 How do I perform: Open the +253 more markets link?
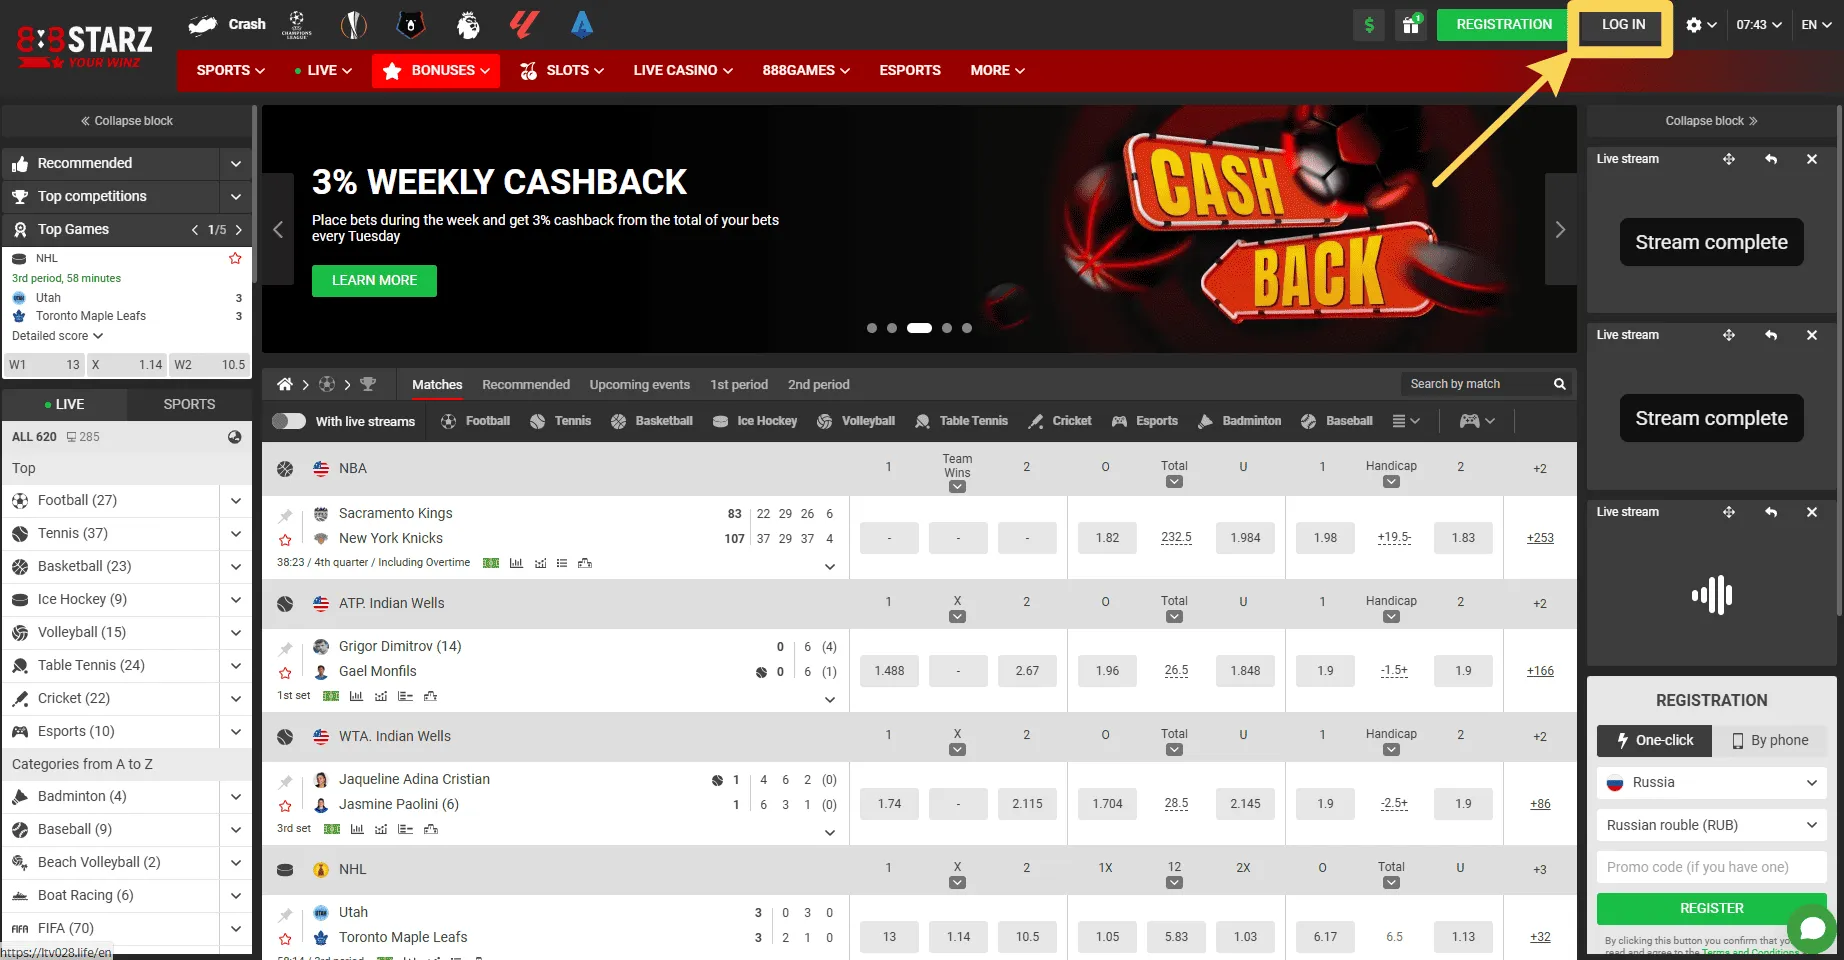coord(1540,538)
